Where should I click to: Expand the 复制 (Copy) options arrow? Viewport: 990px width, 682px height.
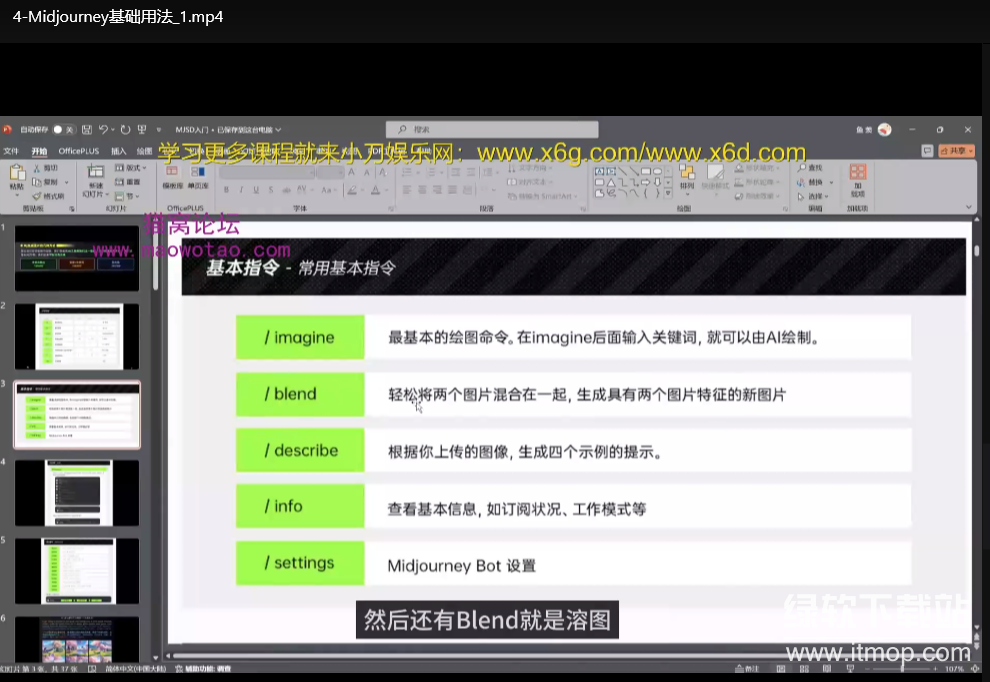[66, 182]
